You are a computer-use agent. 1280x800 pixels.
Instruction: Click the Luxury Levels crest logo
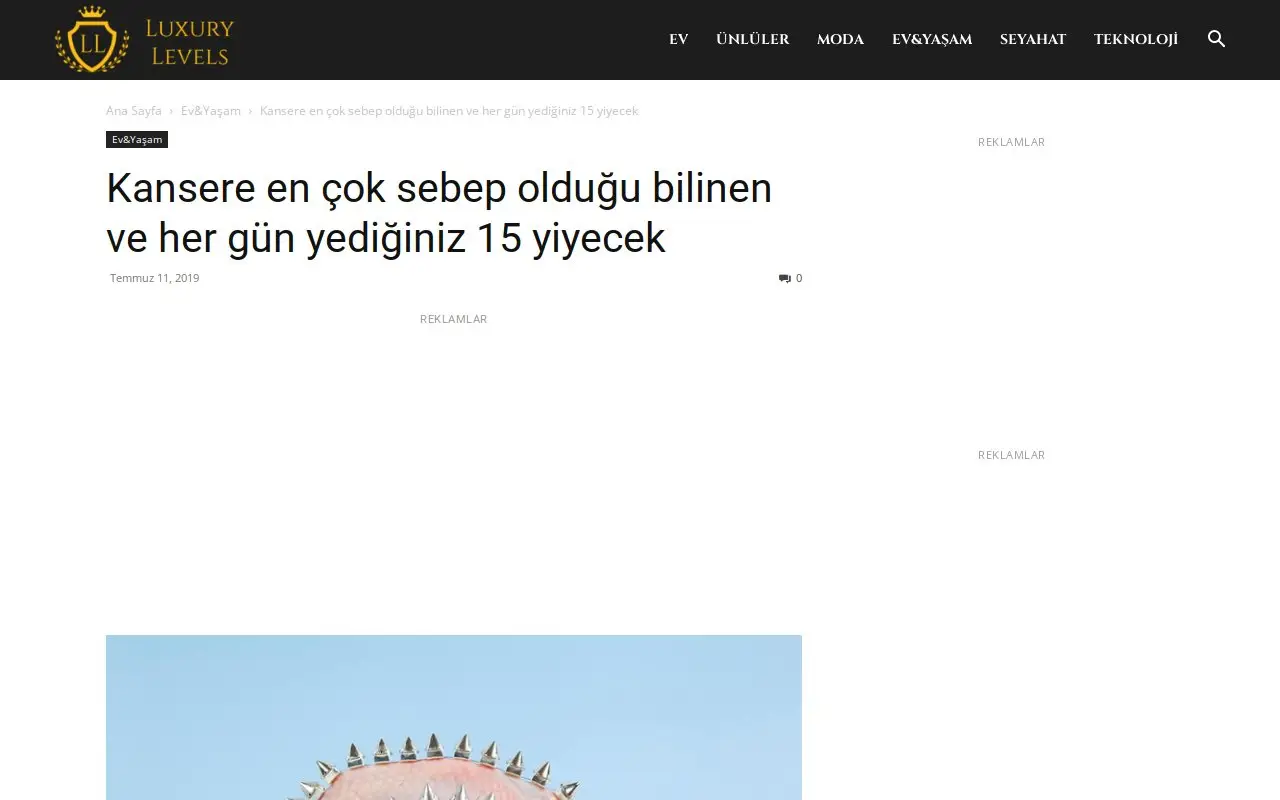[92, 39]
